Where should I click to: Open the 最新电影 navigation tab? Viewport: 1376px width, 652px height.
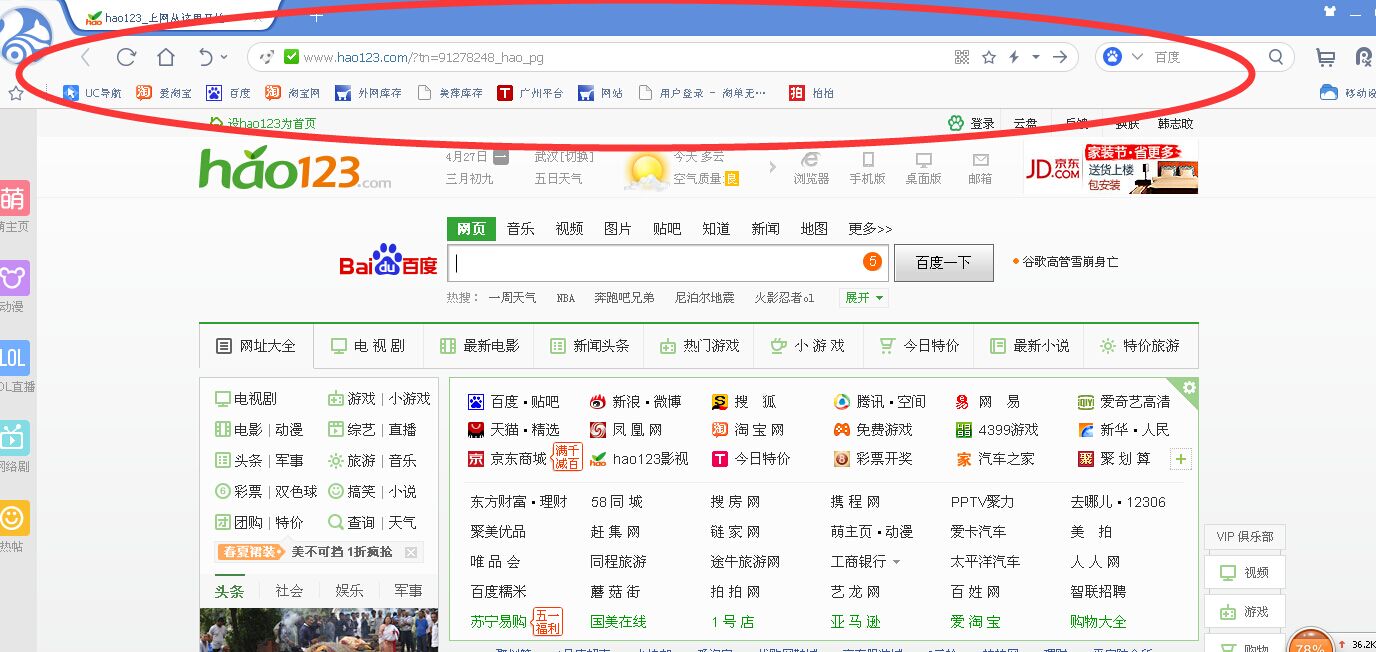tap(479, 346)
